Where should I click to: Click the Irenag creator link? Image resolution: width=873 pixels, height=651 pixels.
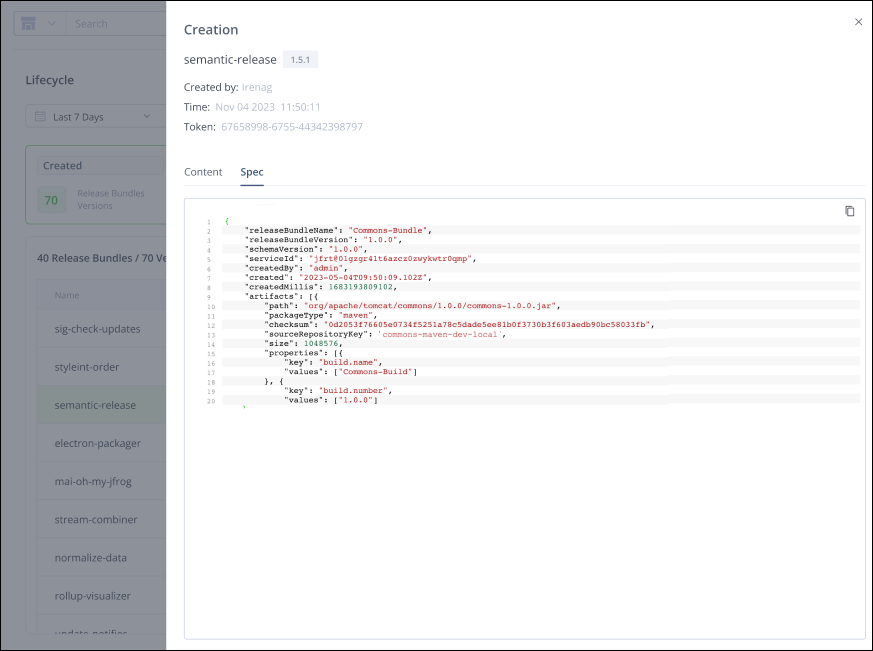pyautogui.click(x=257, y=87)
